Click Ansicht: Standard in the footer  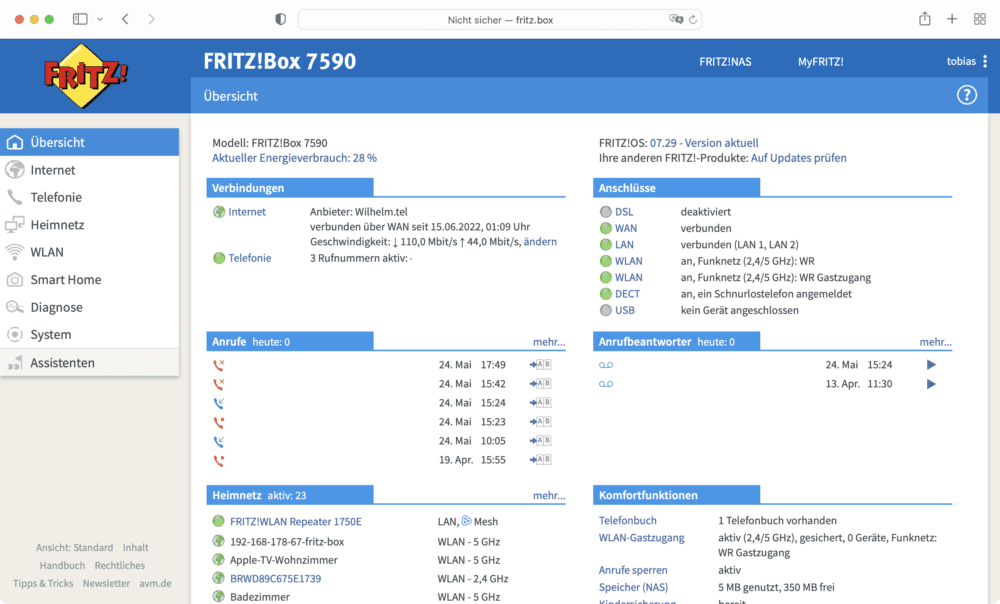[74, 548]
